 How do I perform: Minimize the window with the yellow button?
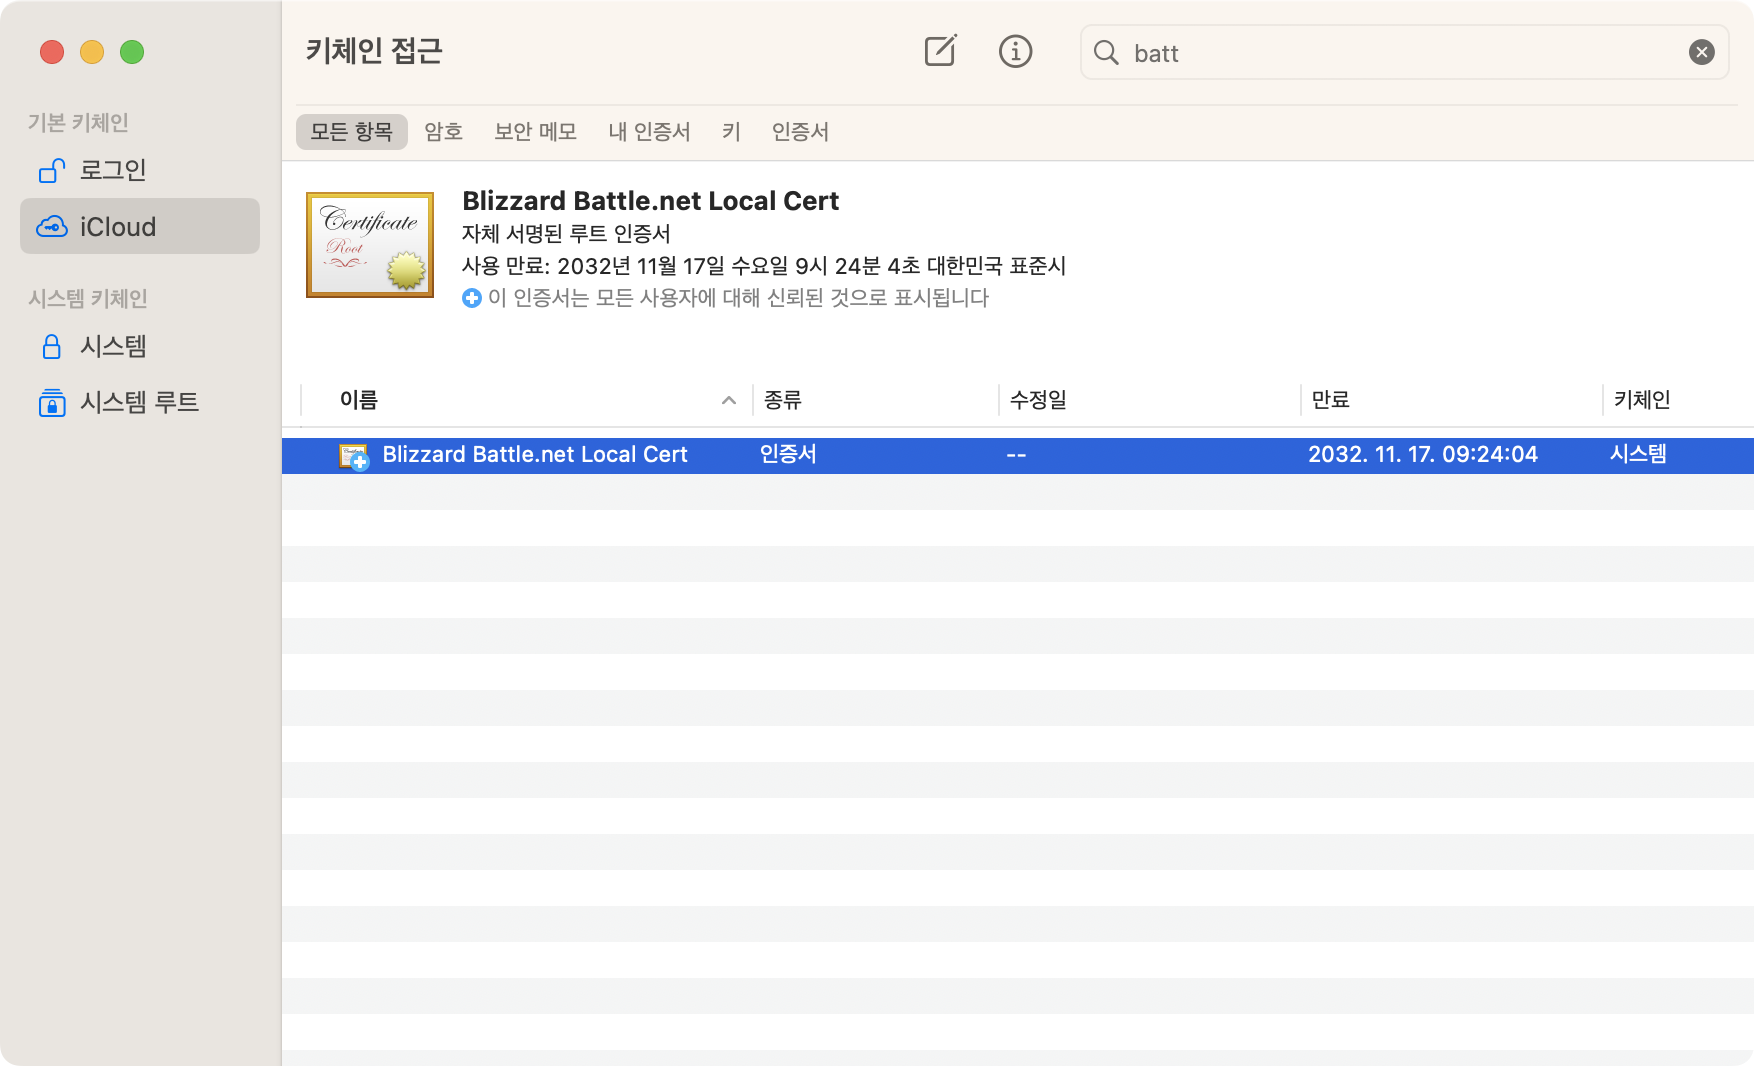pyautogui.click(x=92, y=52)
